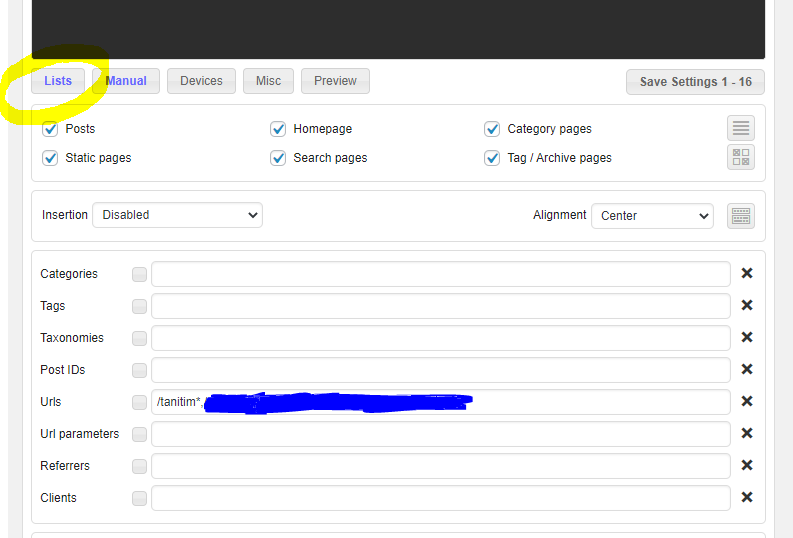Toggle the Tags list mode button
The height and width of the screenshot is (538, 793).
[x=140, y=306]
